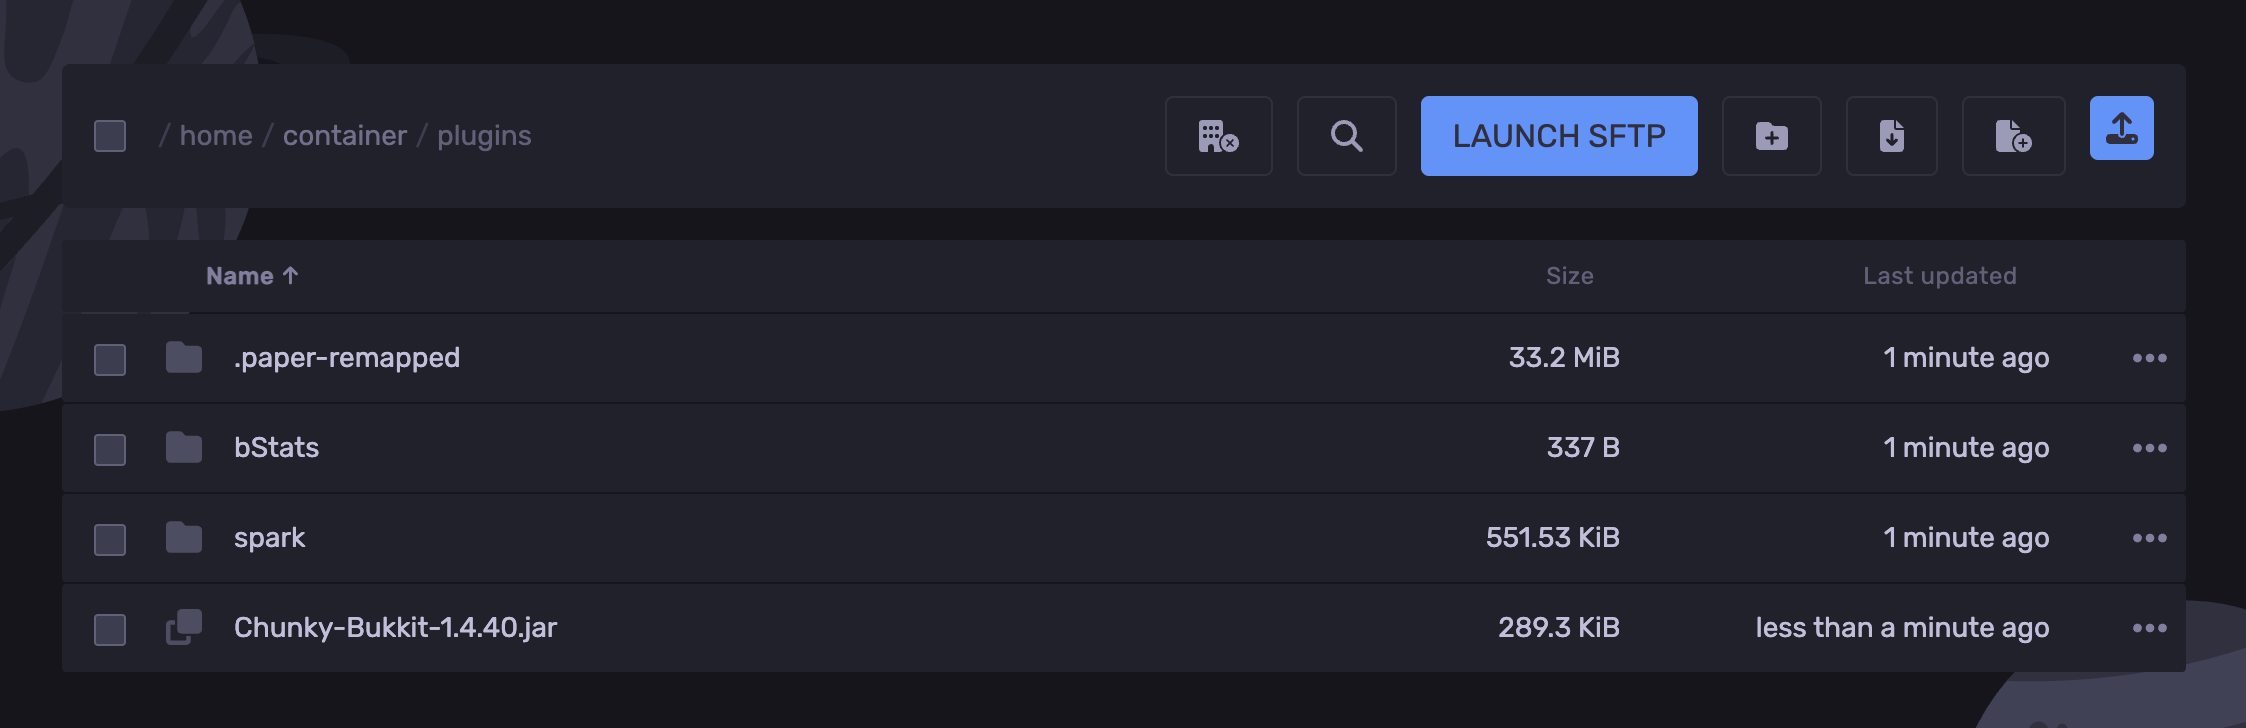Click the search files magnifier icon
The image size is (2246, 728).
[1346, 136]
